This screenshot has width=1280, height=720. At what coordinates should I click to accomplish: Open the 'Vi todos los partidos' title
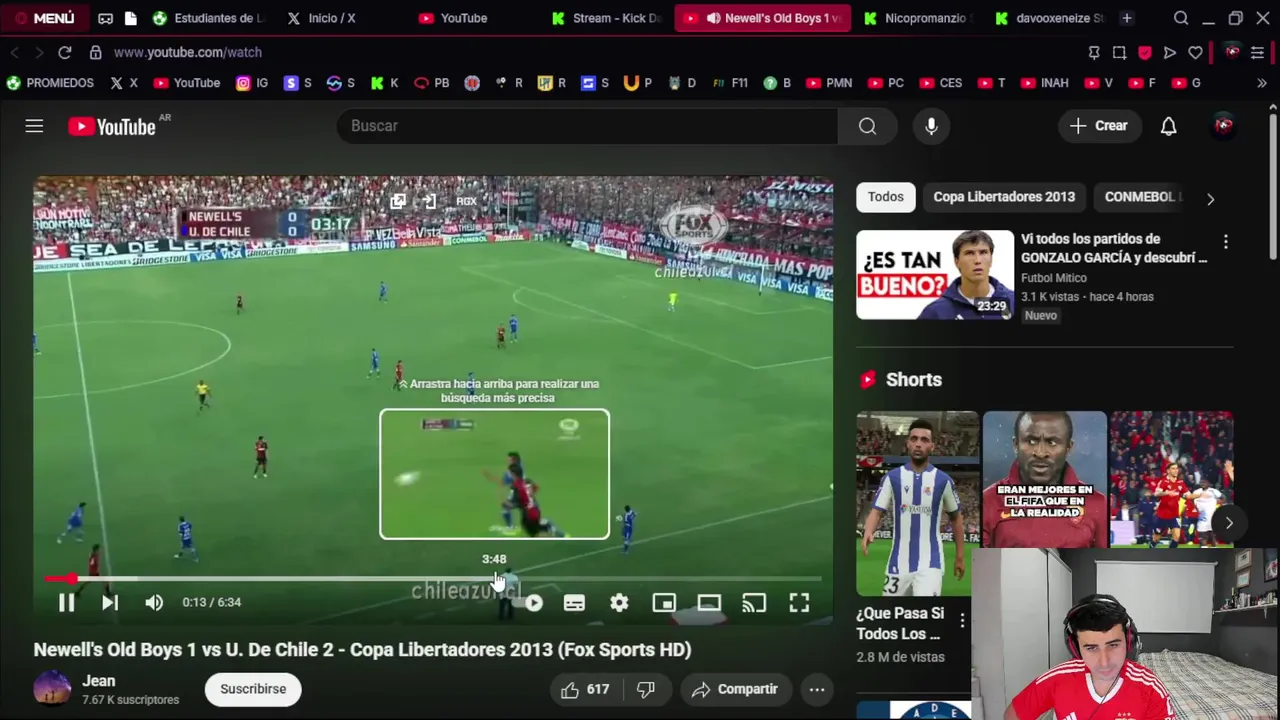1113,248
